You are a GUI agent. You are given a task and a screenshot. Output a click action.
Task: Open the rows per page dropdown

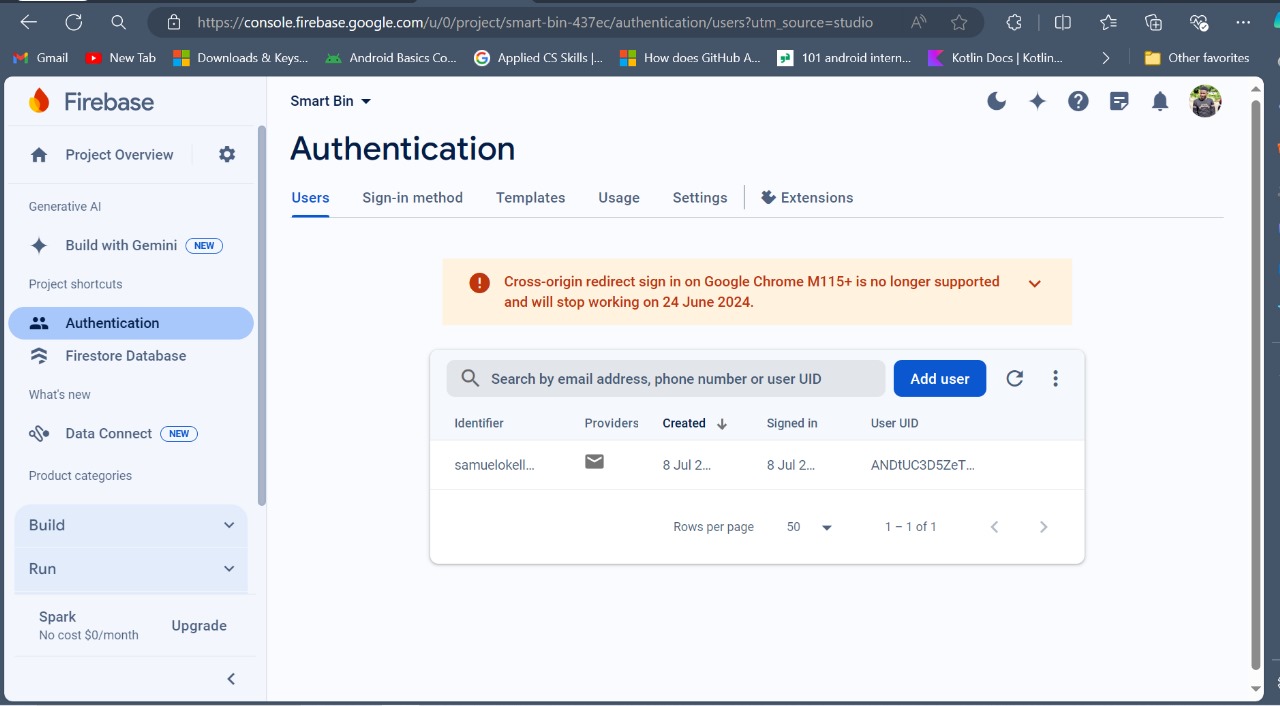point(810,527)
